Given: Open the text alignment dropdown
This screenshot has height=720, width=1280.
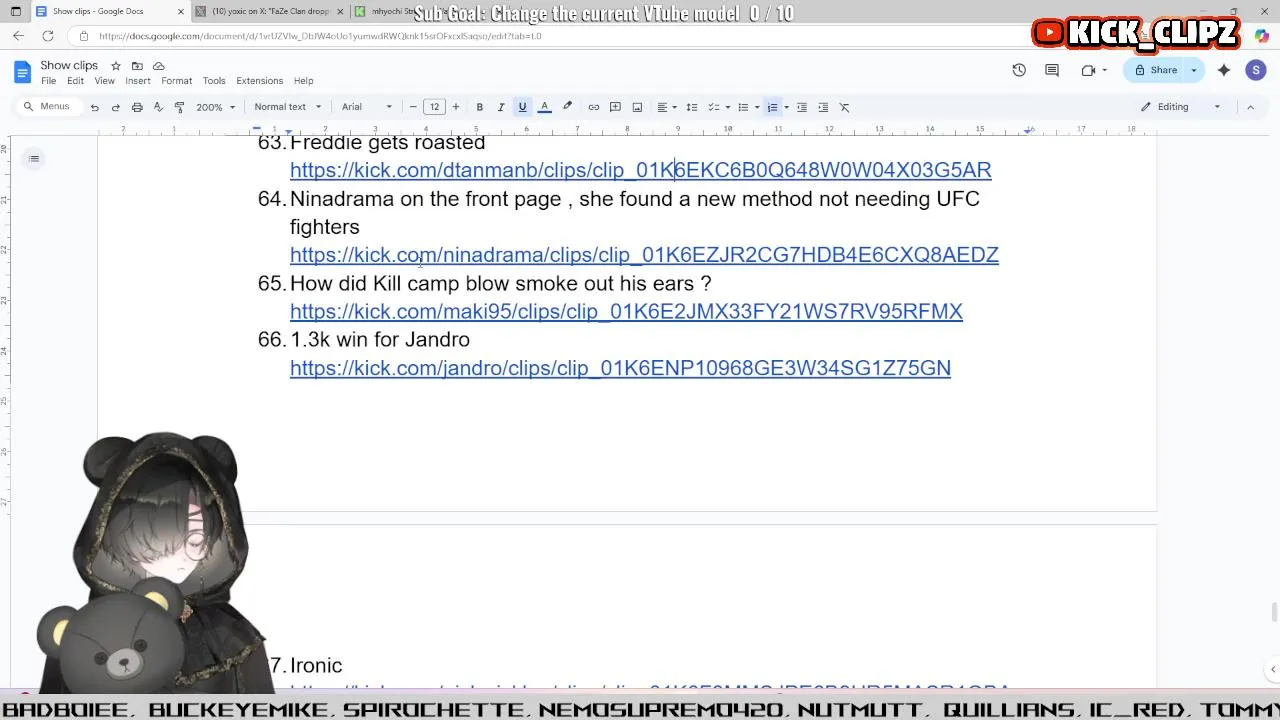Looking at the screenshot, I should tap(666, 107).
